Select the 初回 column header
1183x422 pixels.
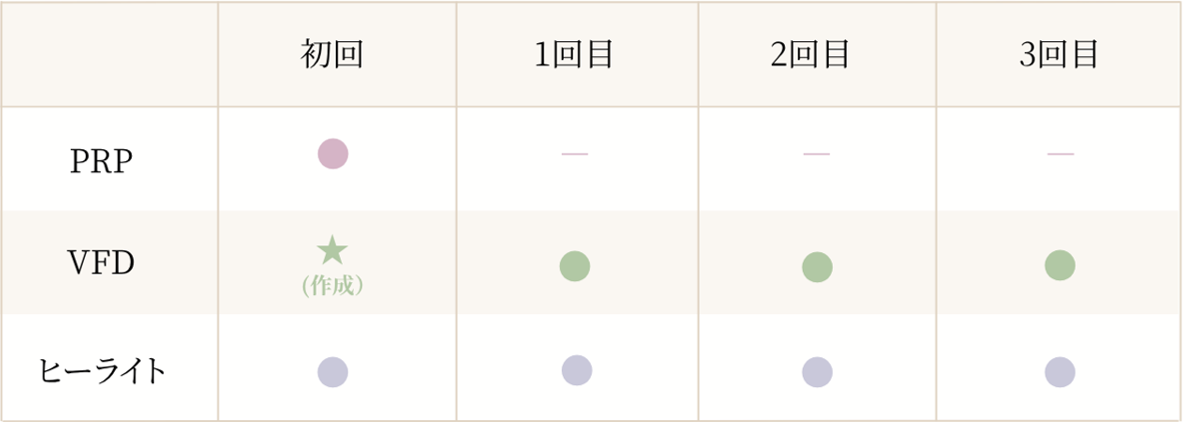333,55
